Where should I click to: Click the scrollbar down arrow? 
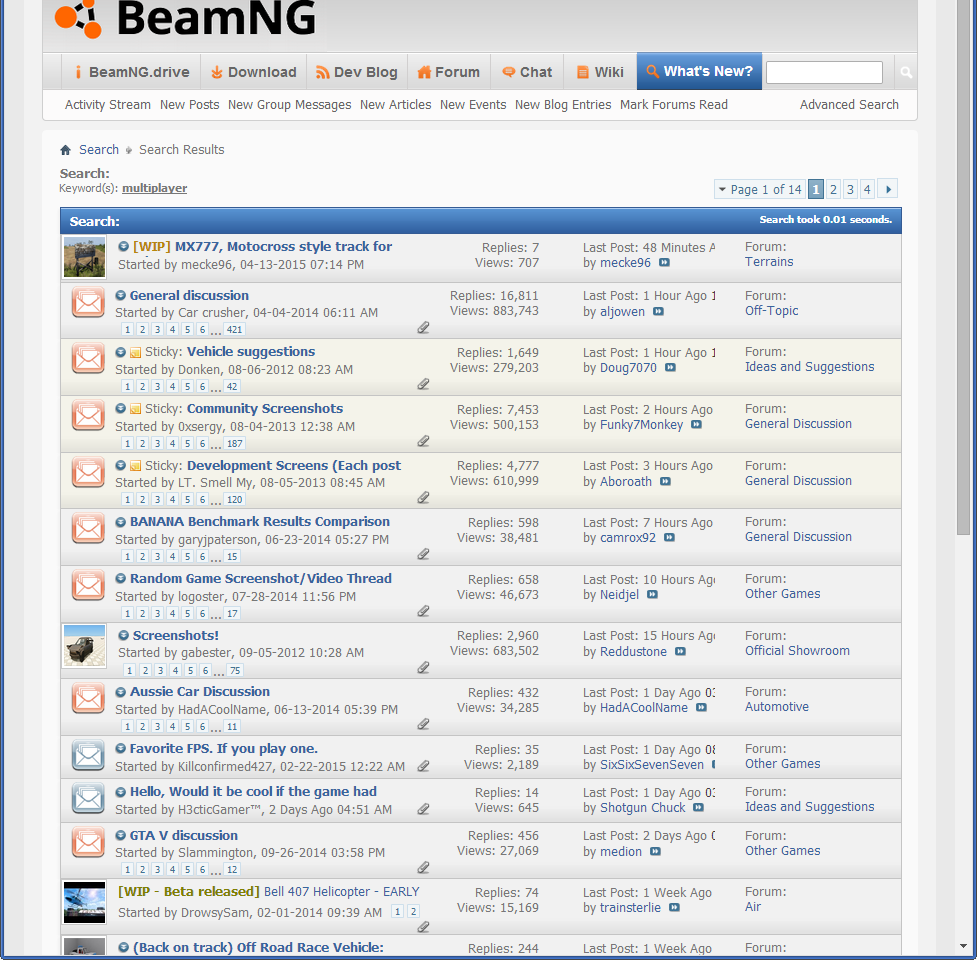pyautogui.click(x=963, y=946)
